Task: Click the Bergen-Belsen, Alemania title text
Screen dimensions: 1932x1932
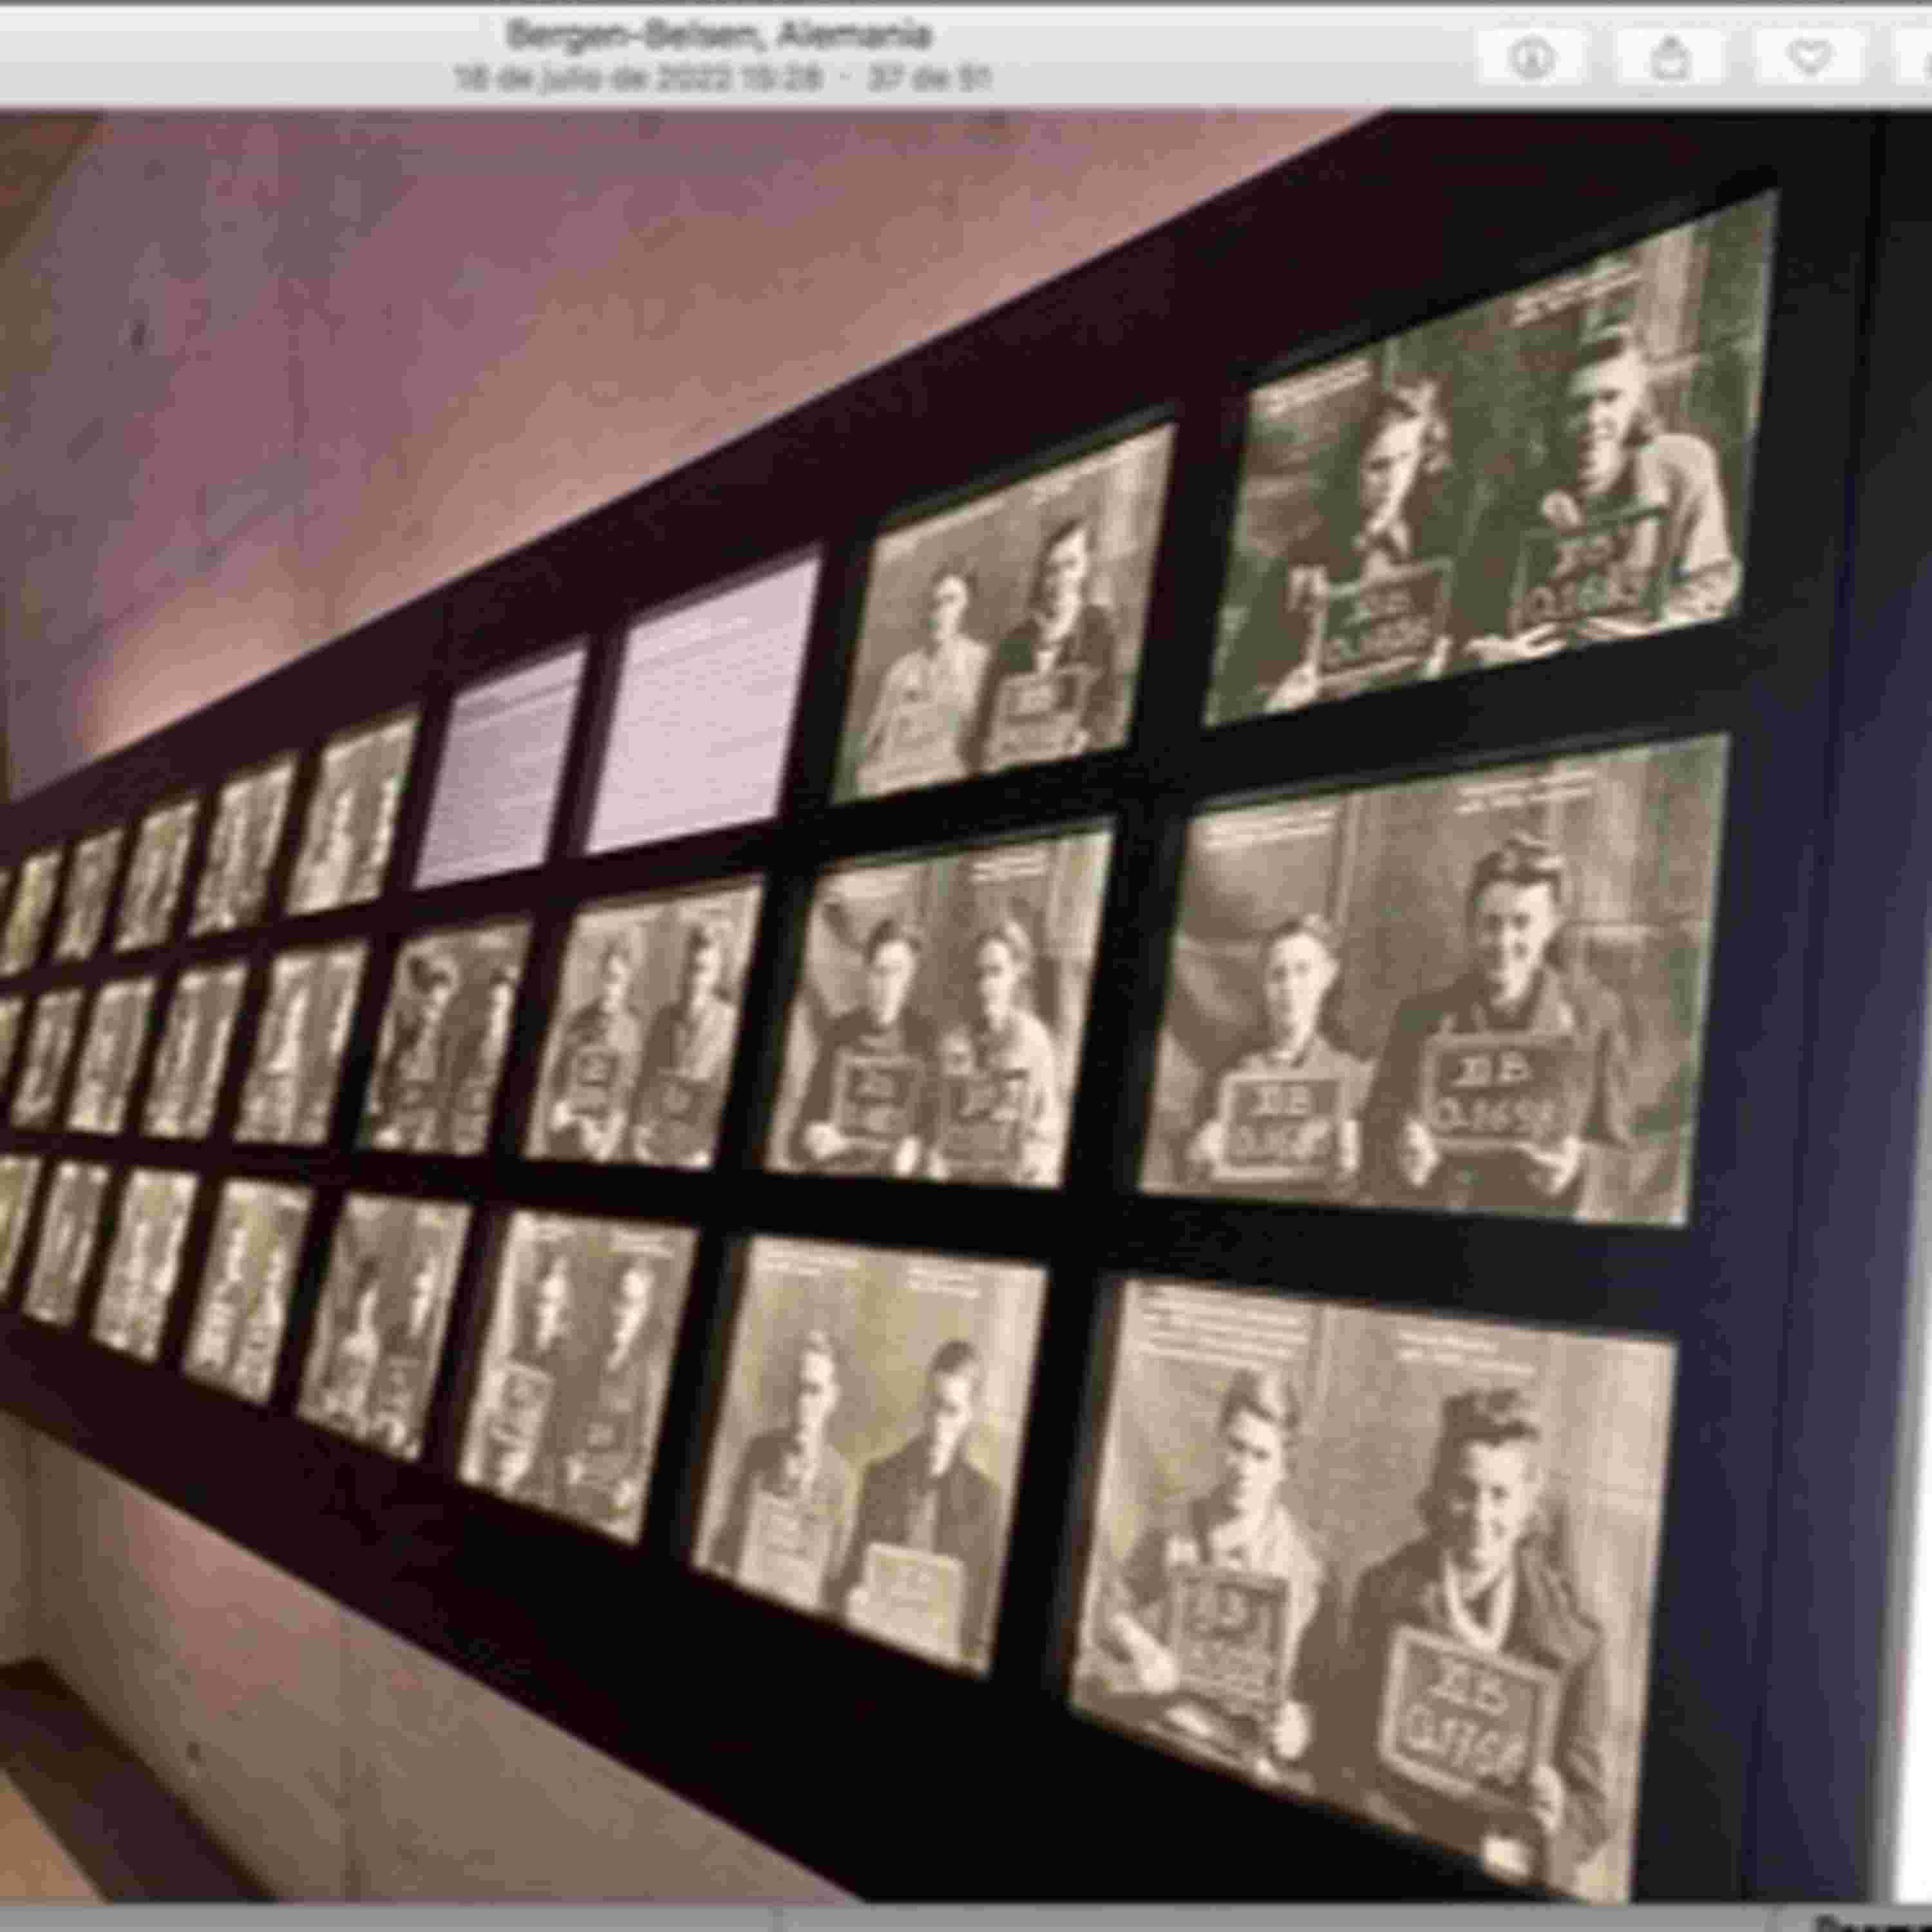Action: pyautogui.click(x=719, y=35)
